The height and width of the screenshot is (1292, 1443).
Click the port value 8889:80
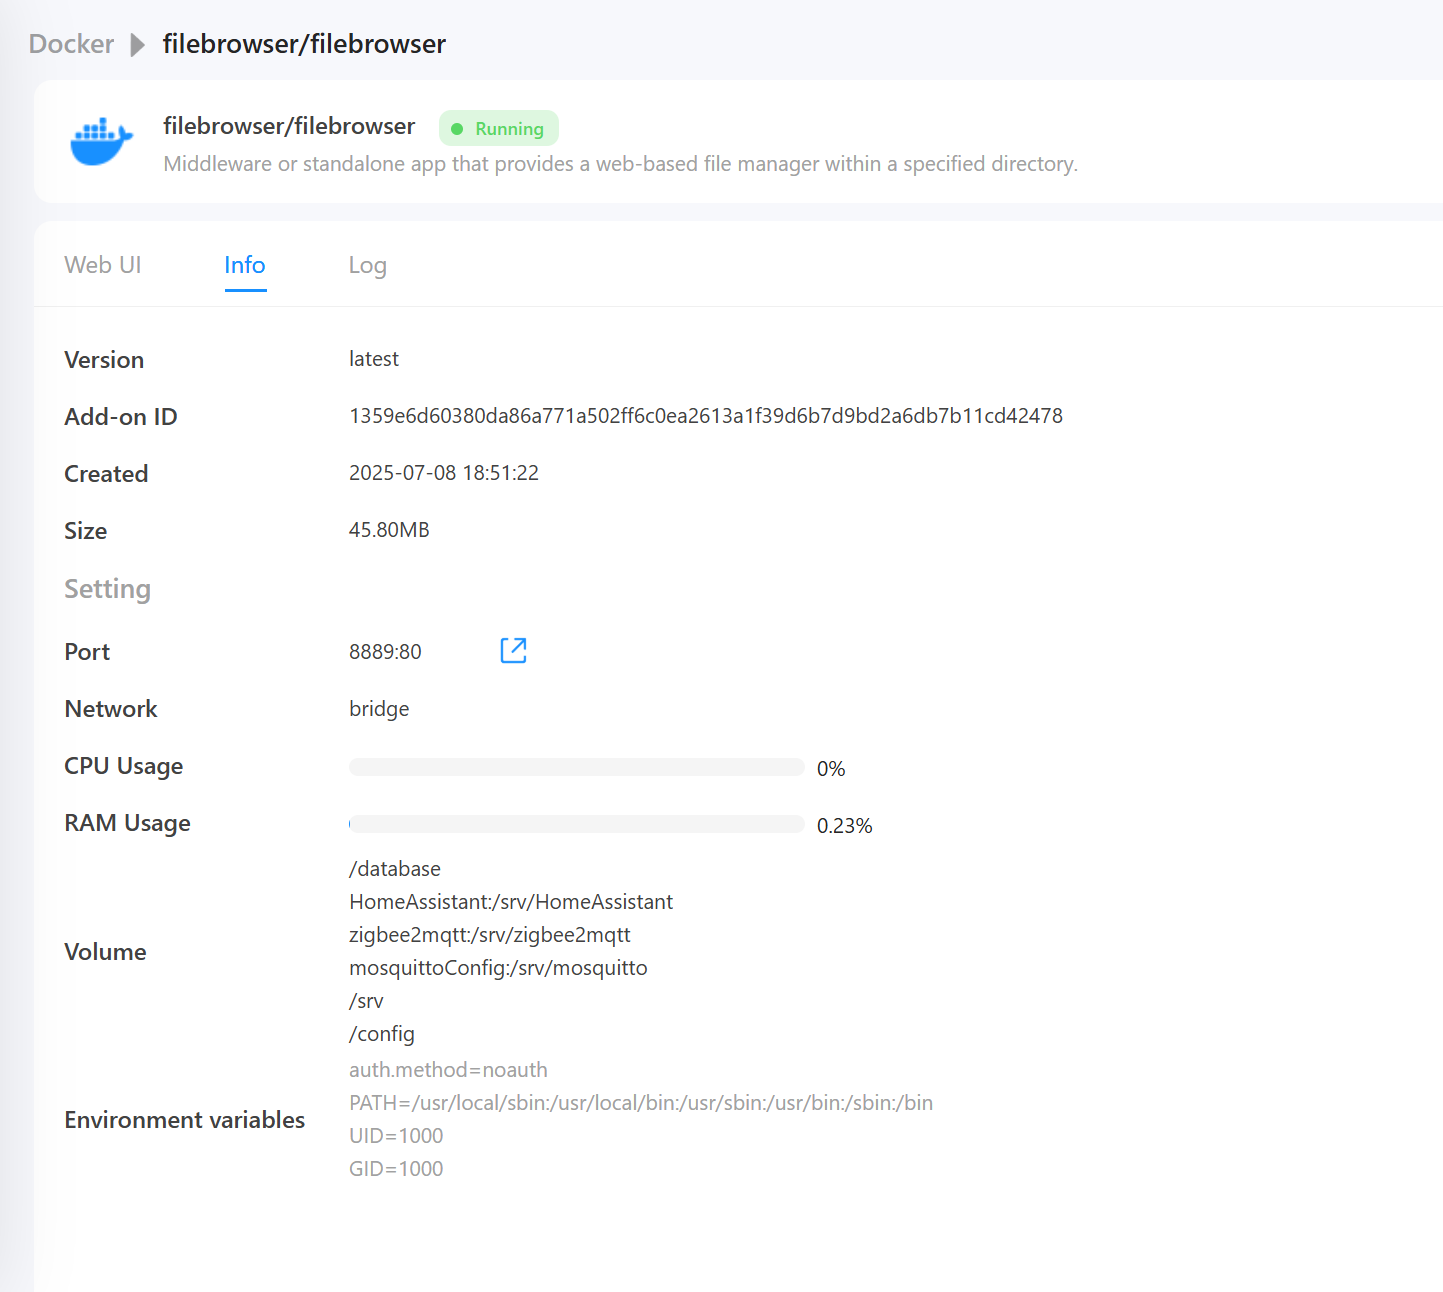coord(385,652)
